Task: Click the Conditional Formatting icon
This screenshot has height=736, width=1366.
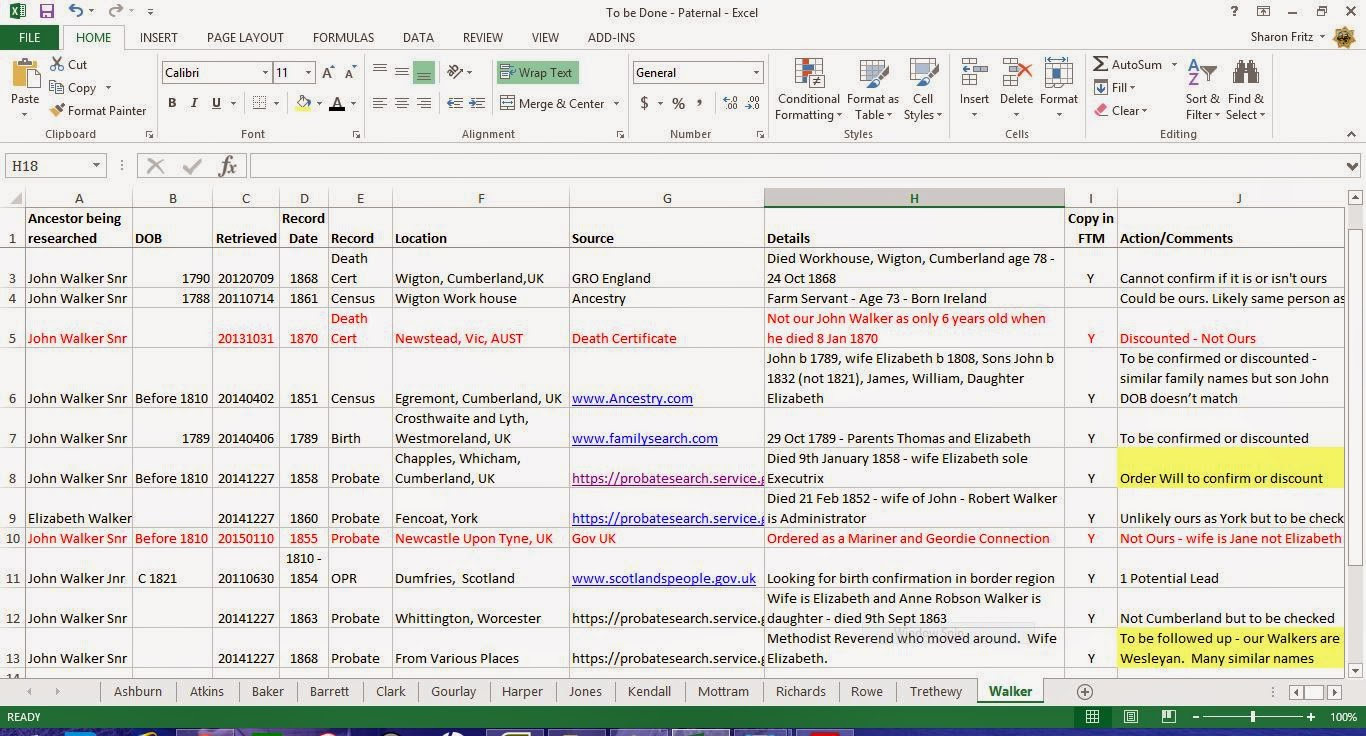Action: click(x=808, y=77)
